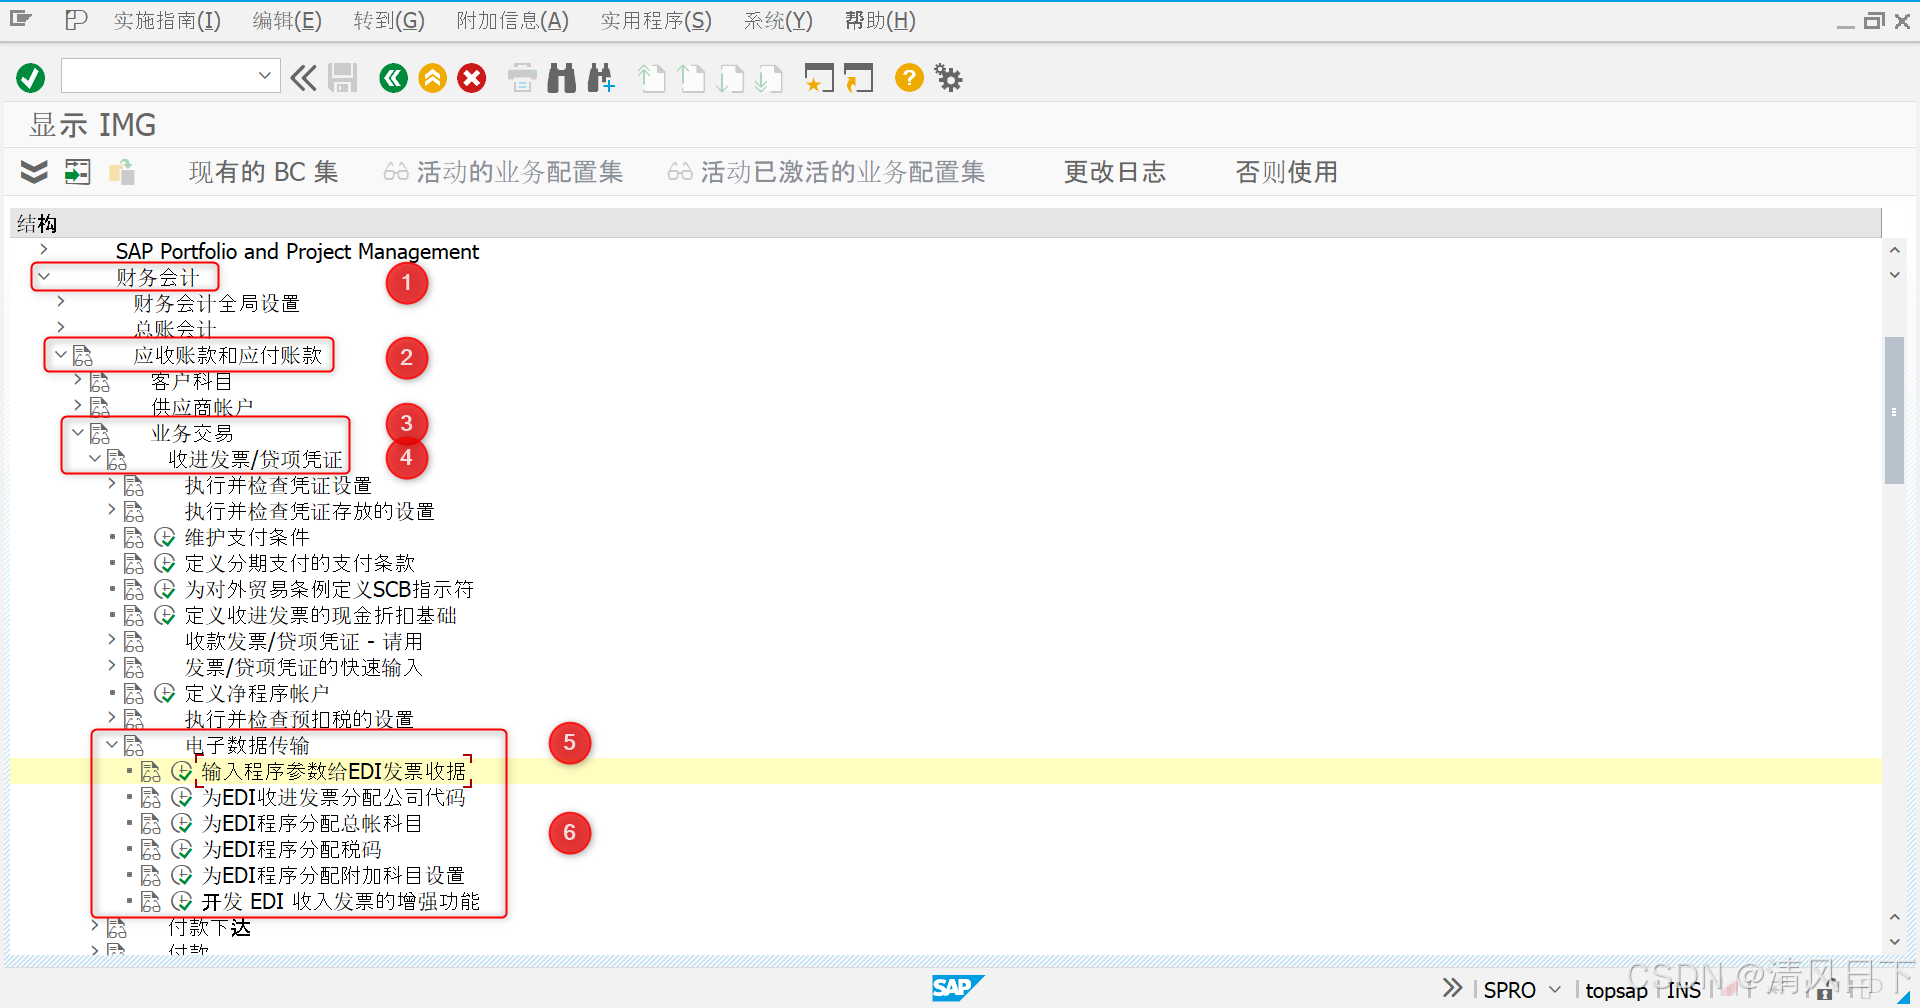Click the 更改日志 button

click(x=1115, y=172)
